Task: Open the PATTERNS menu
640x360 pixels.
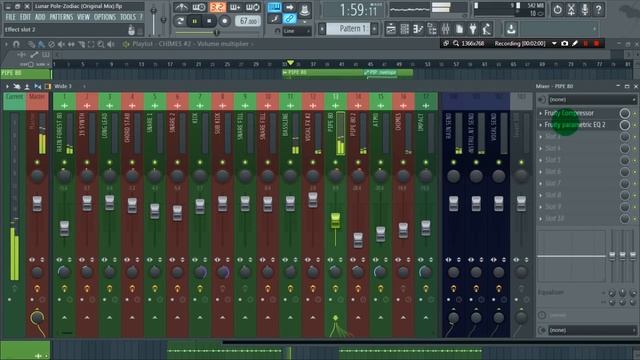Action: [x=61, y=17]
